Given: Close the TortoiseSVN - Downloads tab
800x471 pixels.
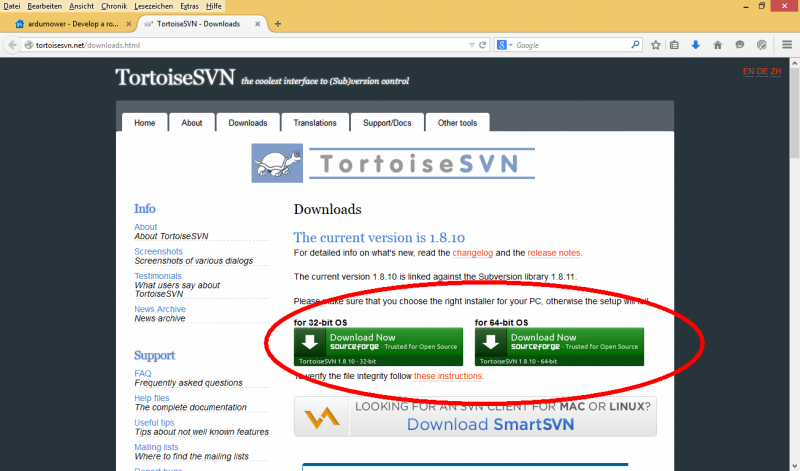Looking at the screenshot, I should [258, 24].
